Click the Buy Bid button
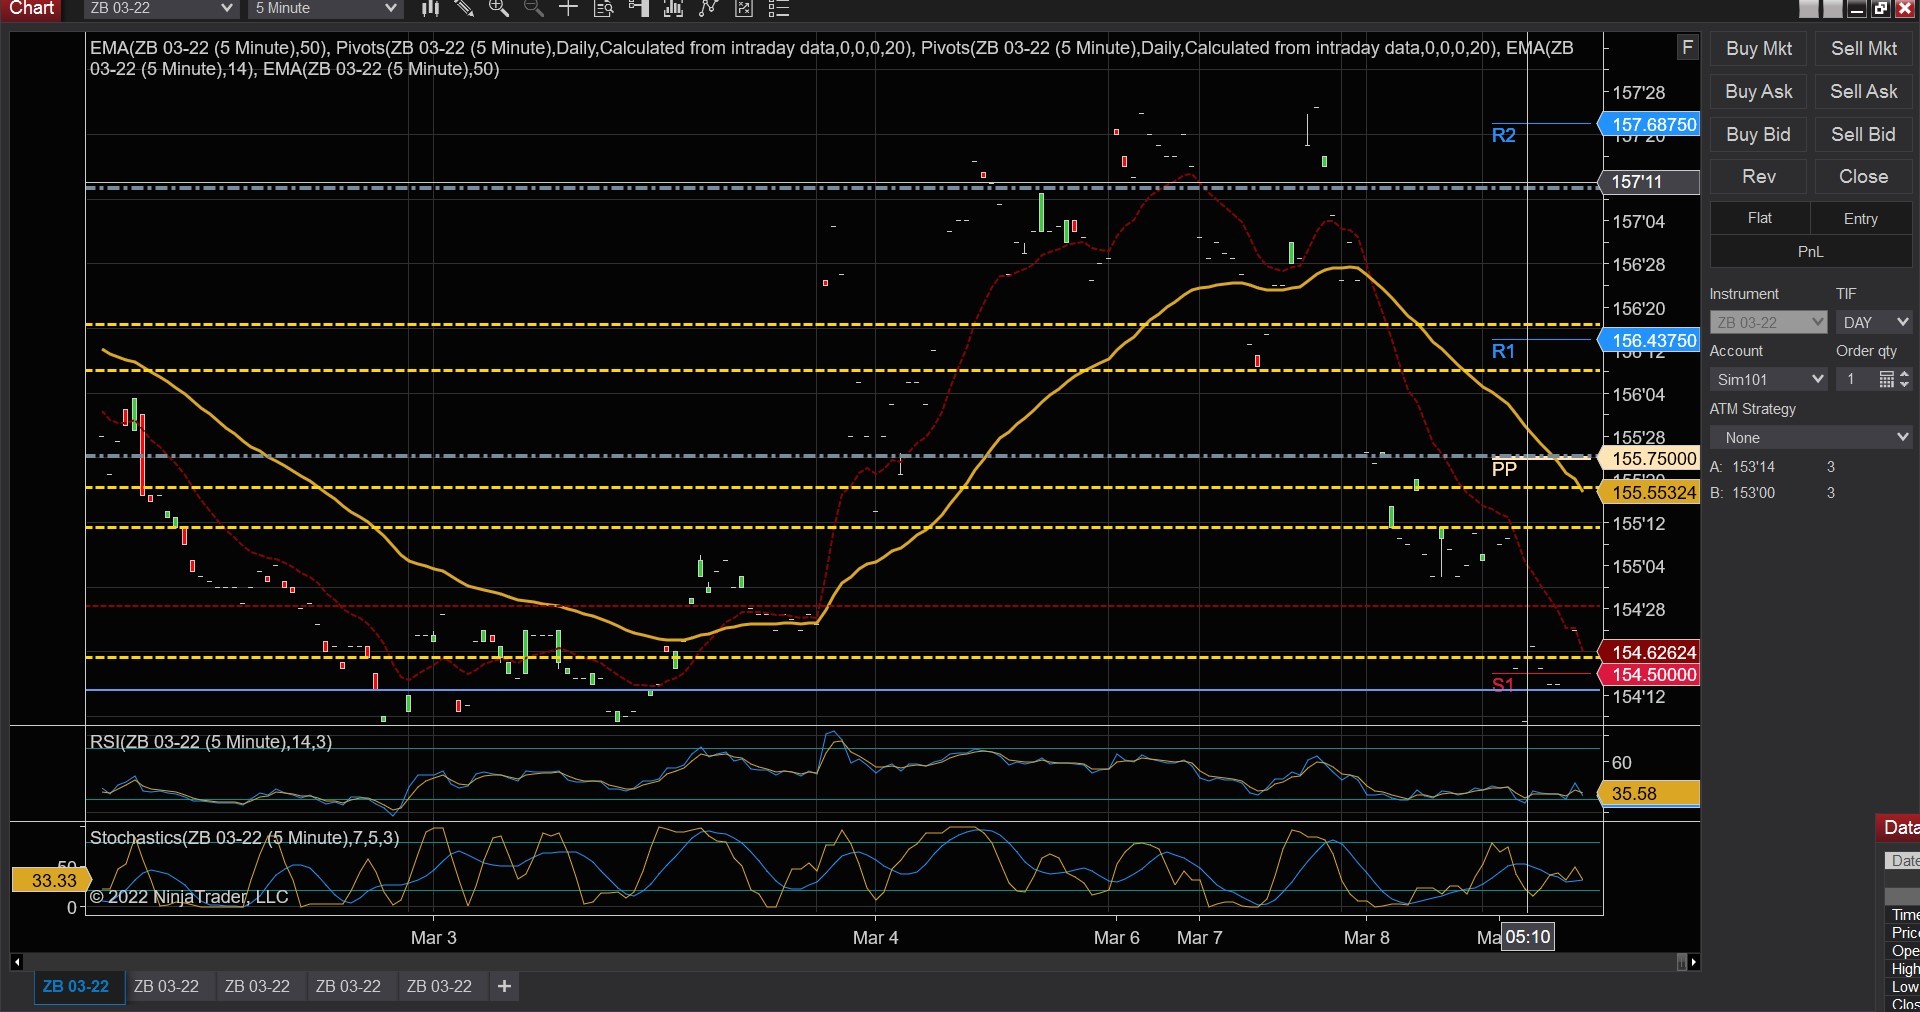 (x=1759, y=135)
